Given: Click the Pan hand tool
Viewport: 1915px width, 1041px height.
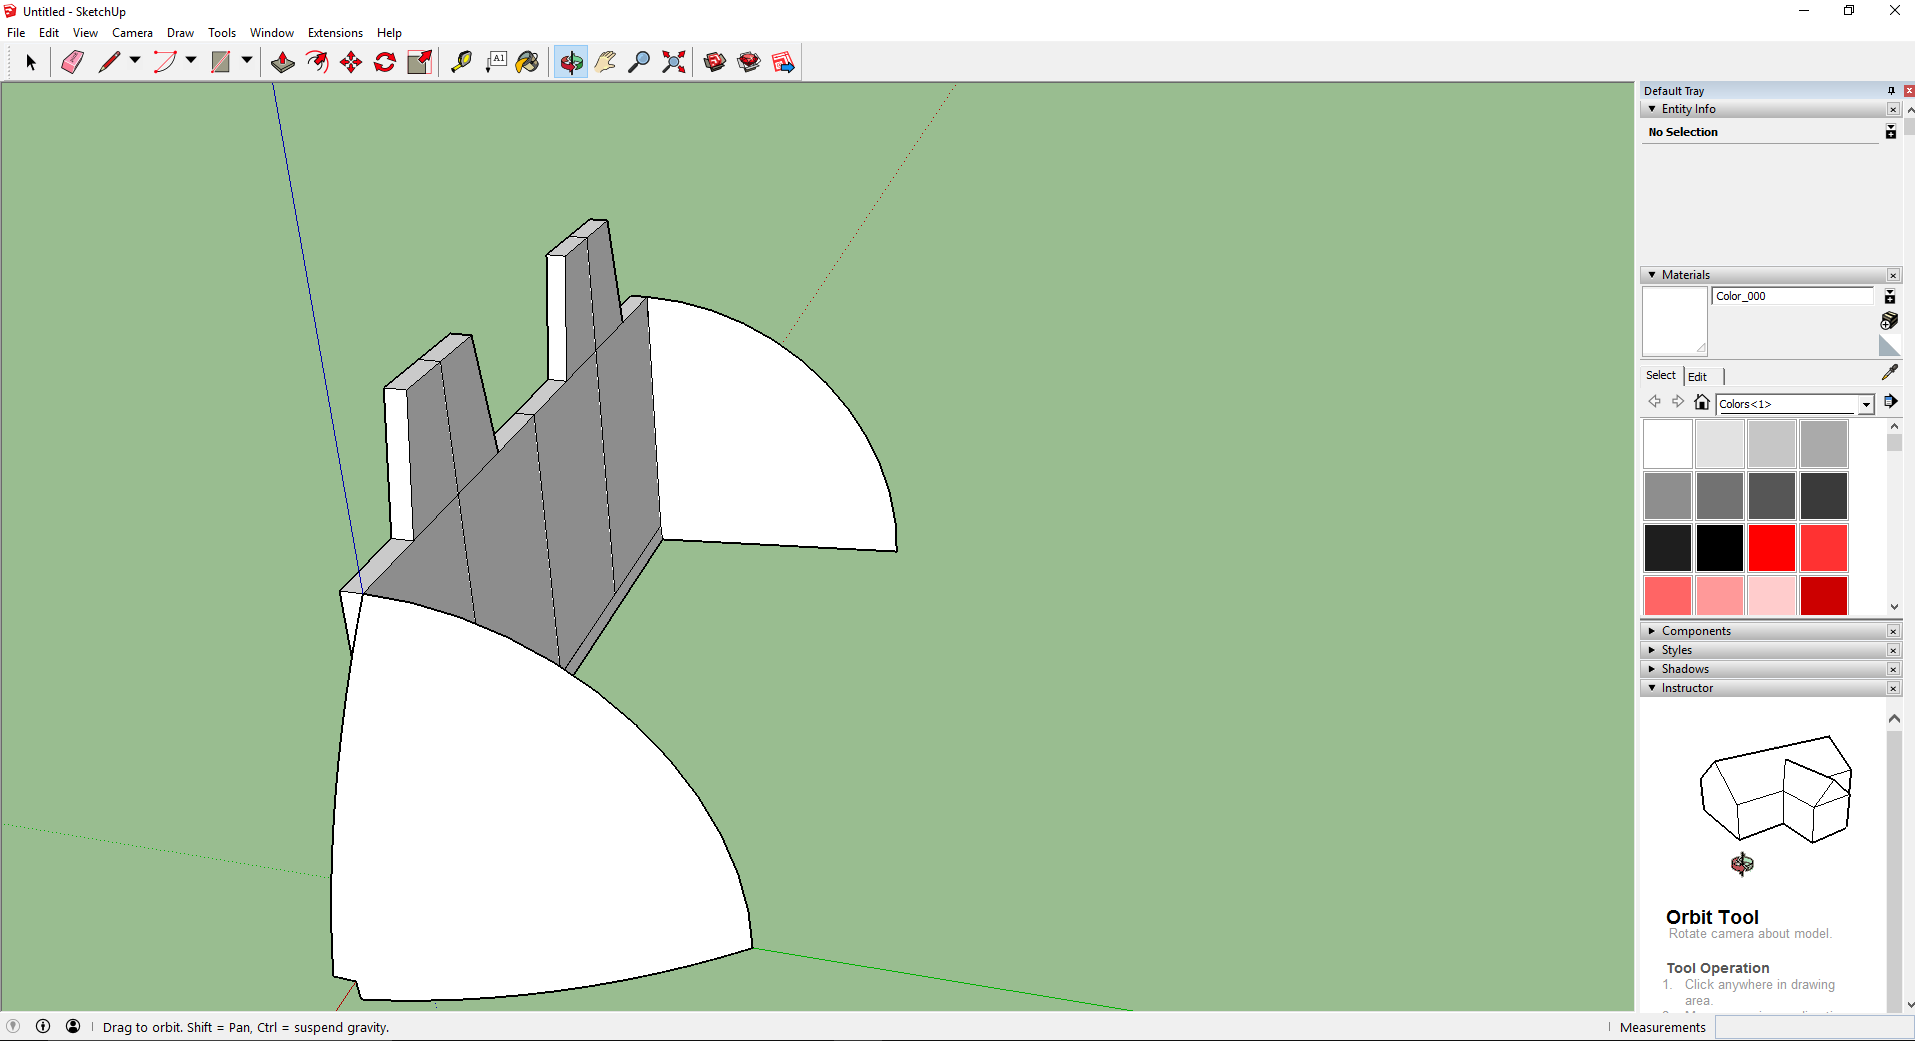Looking at the screenshot, I should (x=605, y=62).
